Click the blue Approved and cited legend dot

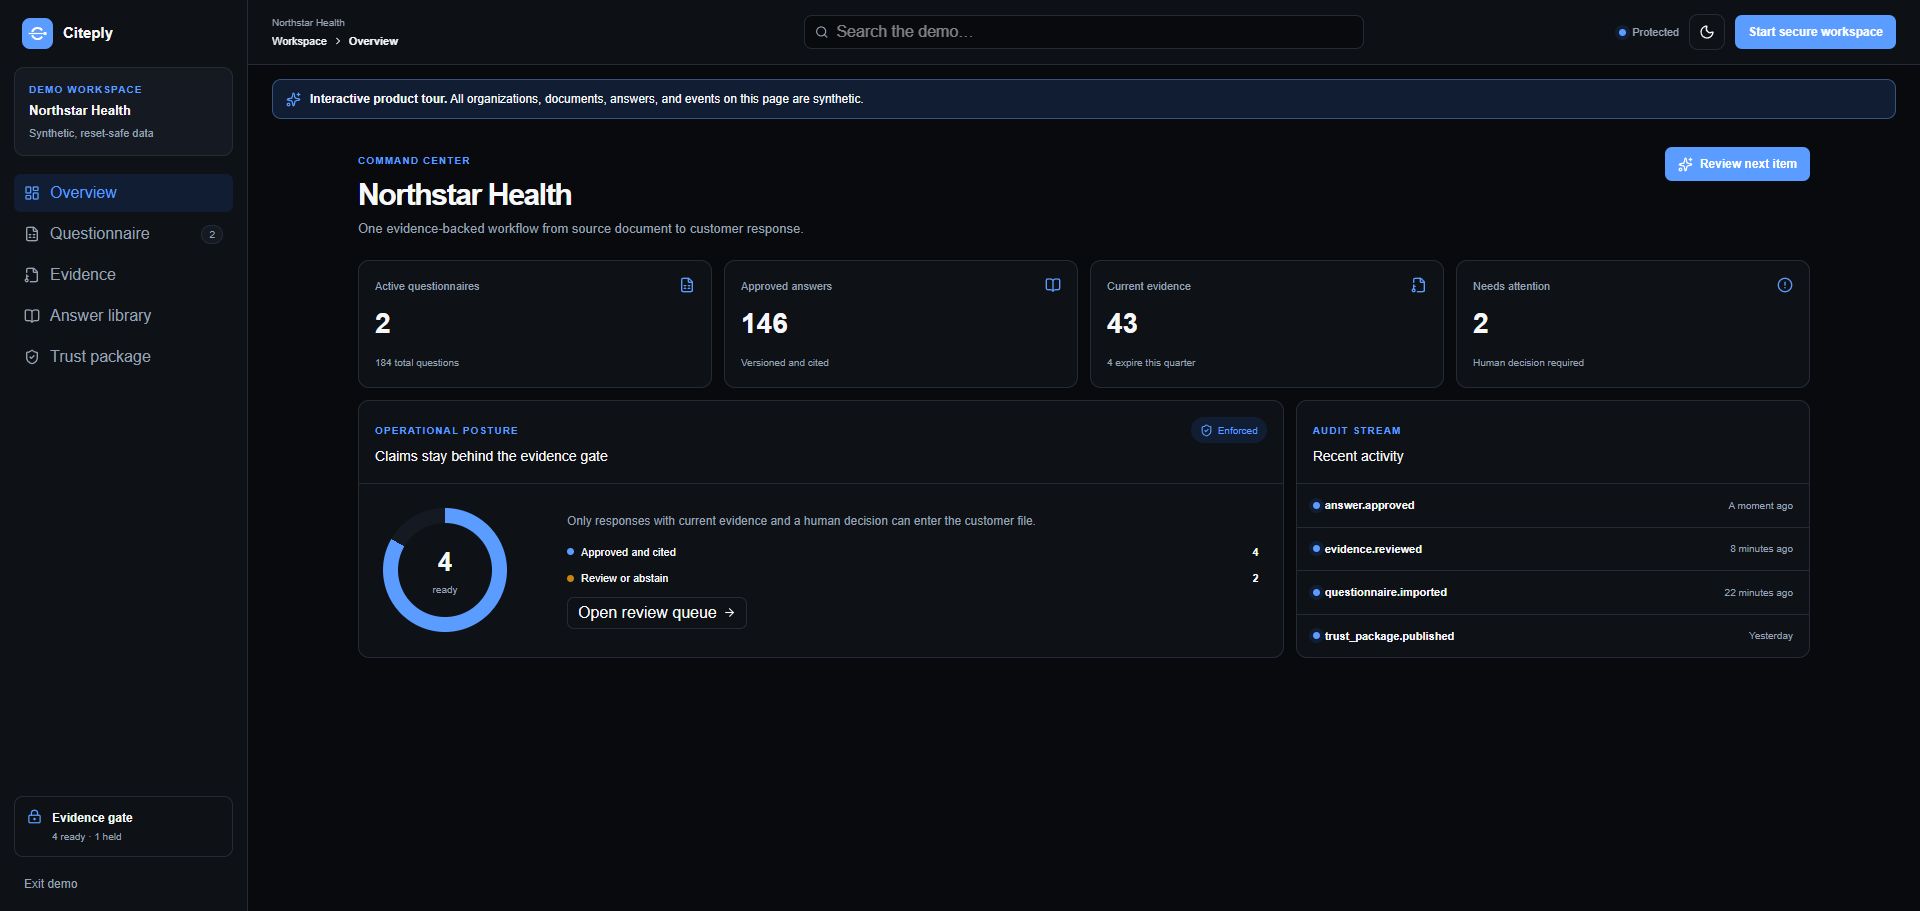tap(570, 552)
